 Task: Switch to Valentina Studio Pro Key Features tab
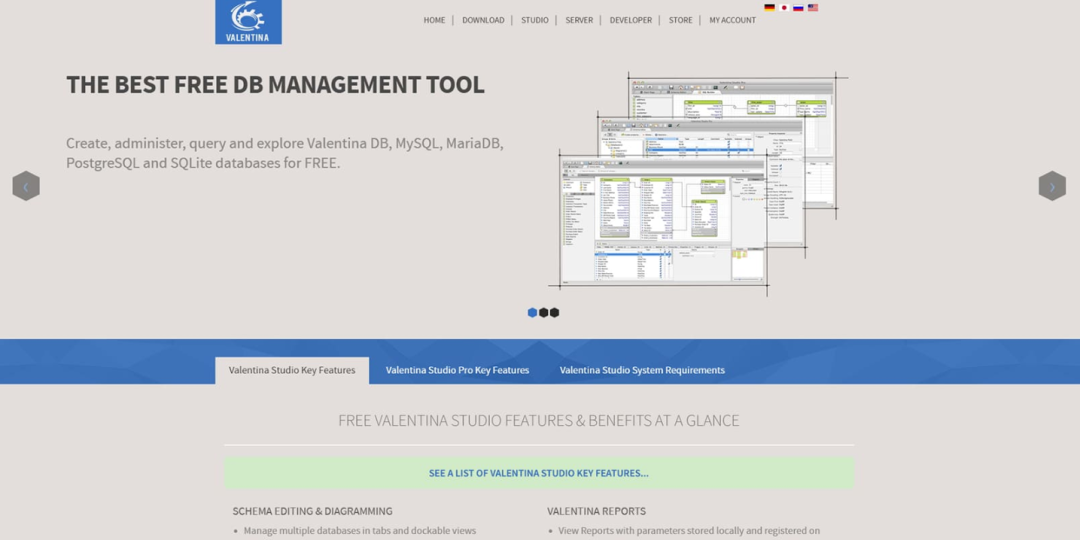point(457,371)
